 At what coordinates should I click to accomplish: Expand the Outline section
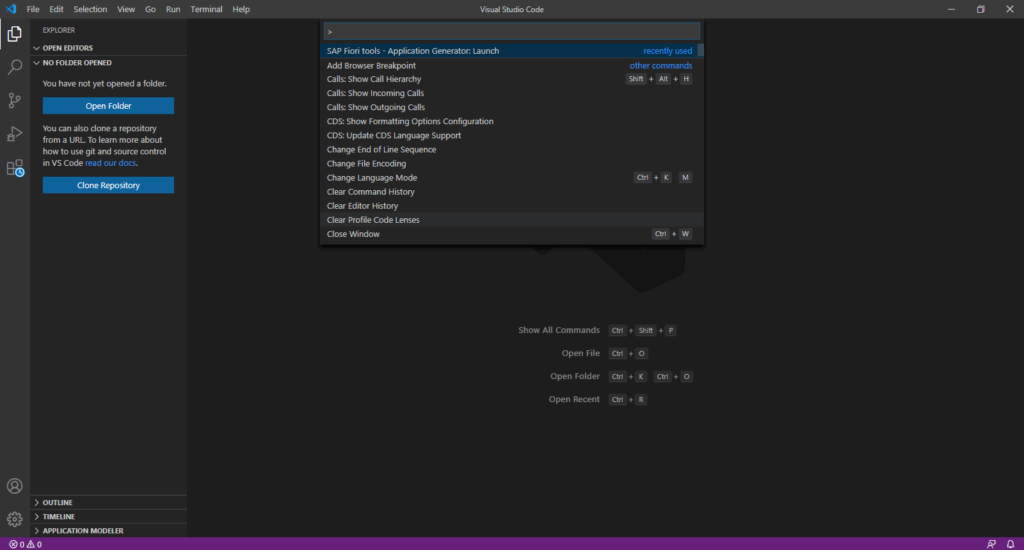click(108, 502)
